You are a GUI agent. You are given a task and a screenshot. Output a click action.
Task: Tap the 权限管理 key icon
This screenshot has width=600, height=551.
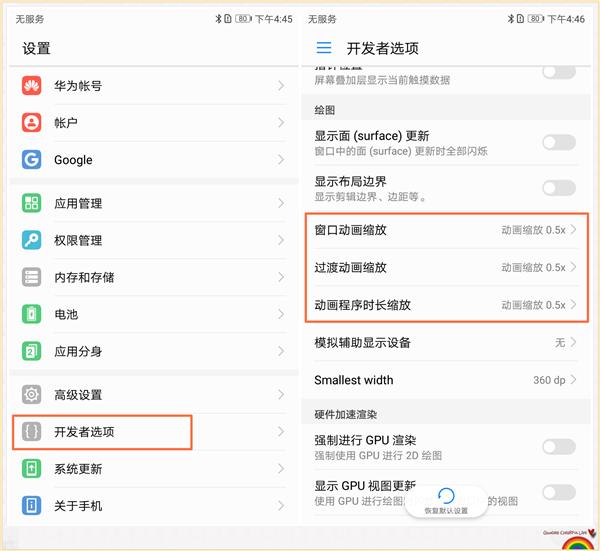(x=31, y=240)
